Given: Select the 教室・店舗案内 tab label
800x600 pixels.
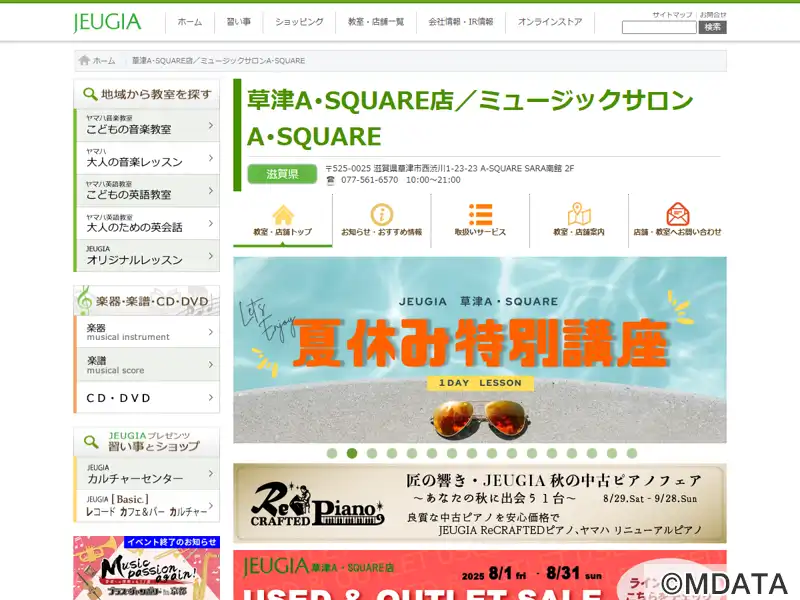Looking at the screenshot, I should [x=579, y=232].
